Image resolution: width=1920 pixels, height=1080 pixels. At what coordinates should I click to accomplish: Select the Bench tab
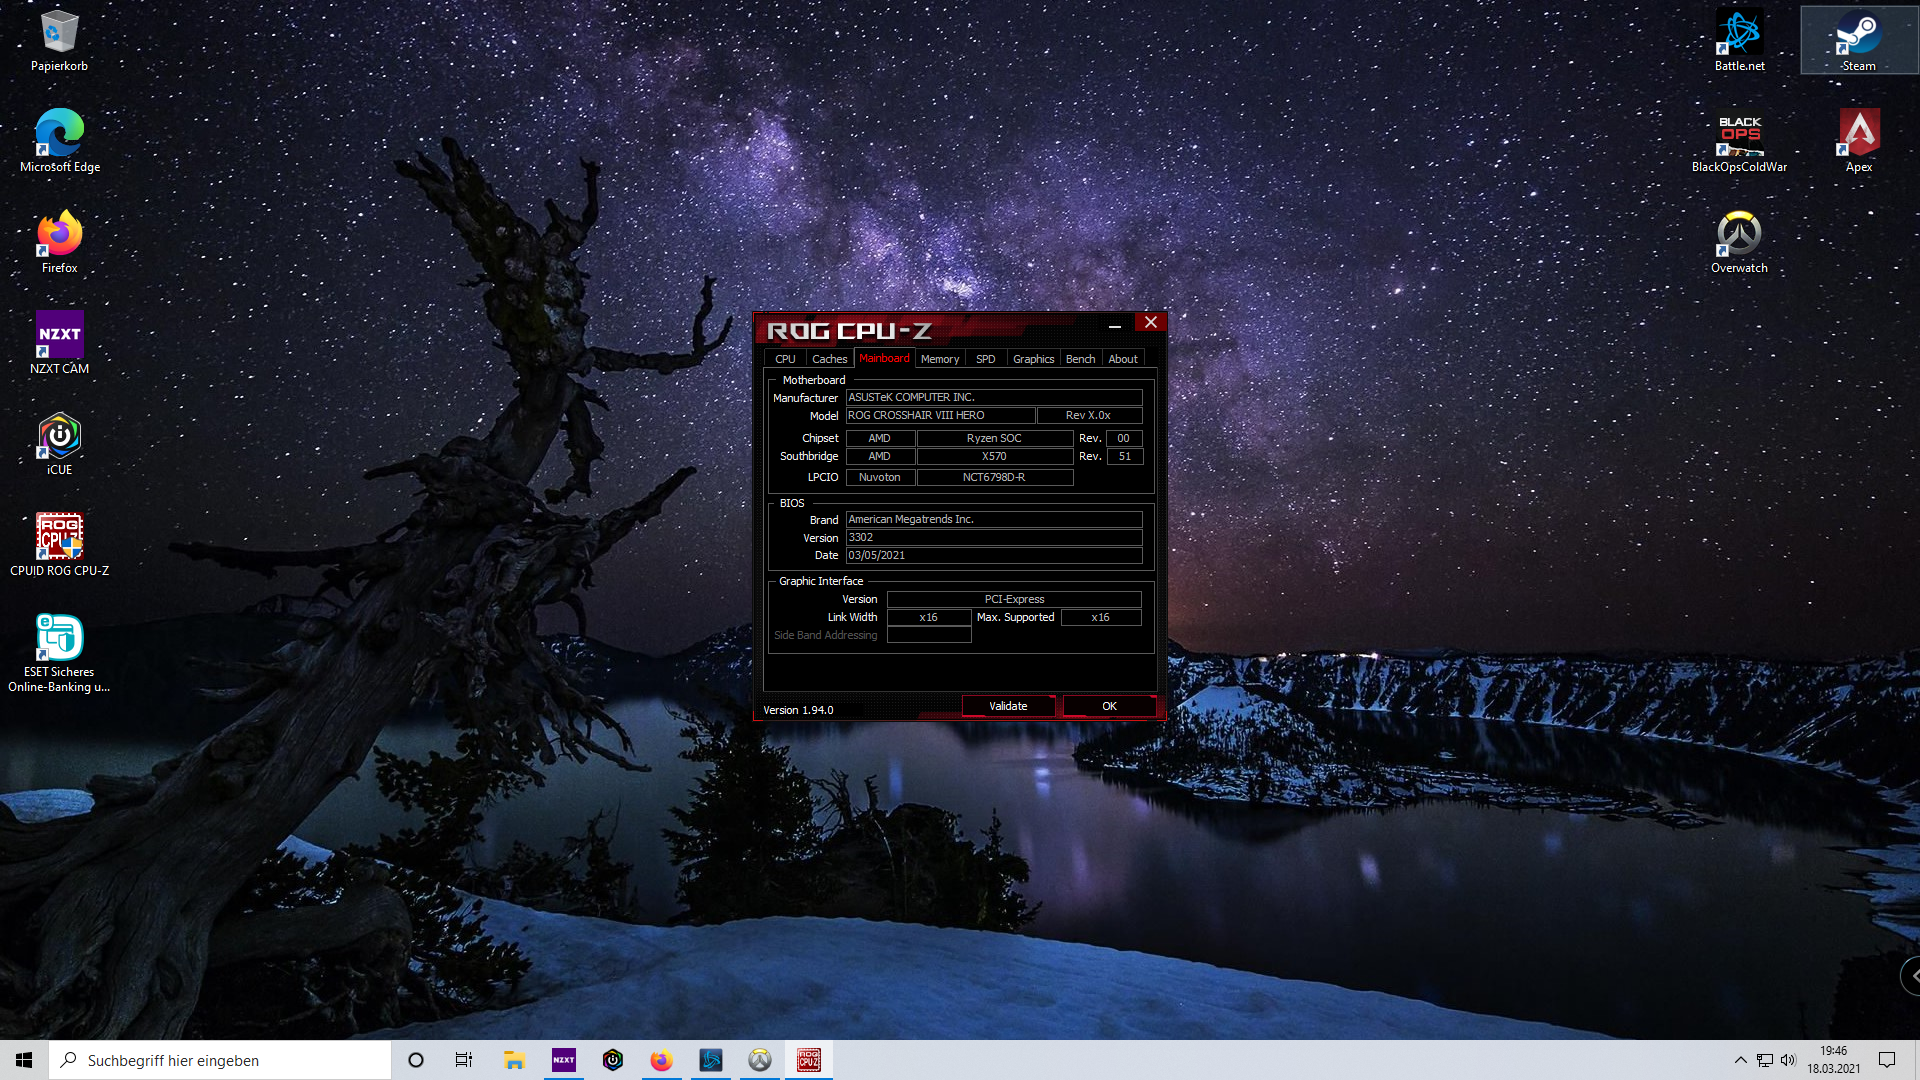1080,359
